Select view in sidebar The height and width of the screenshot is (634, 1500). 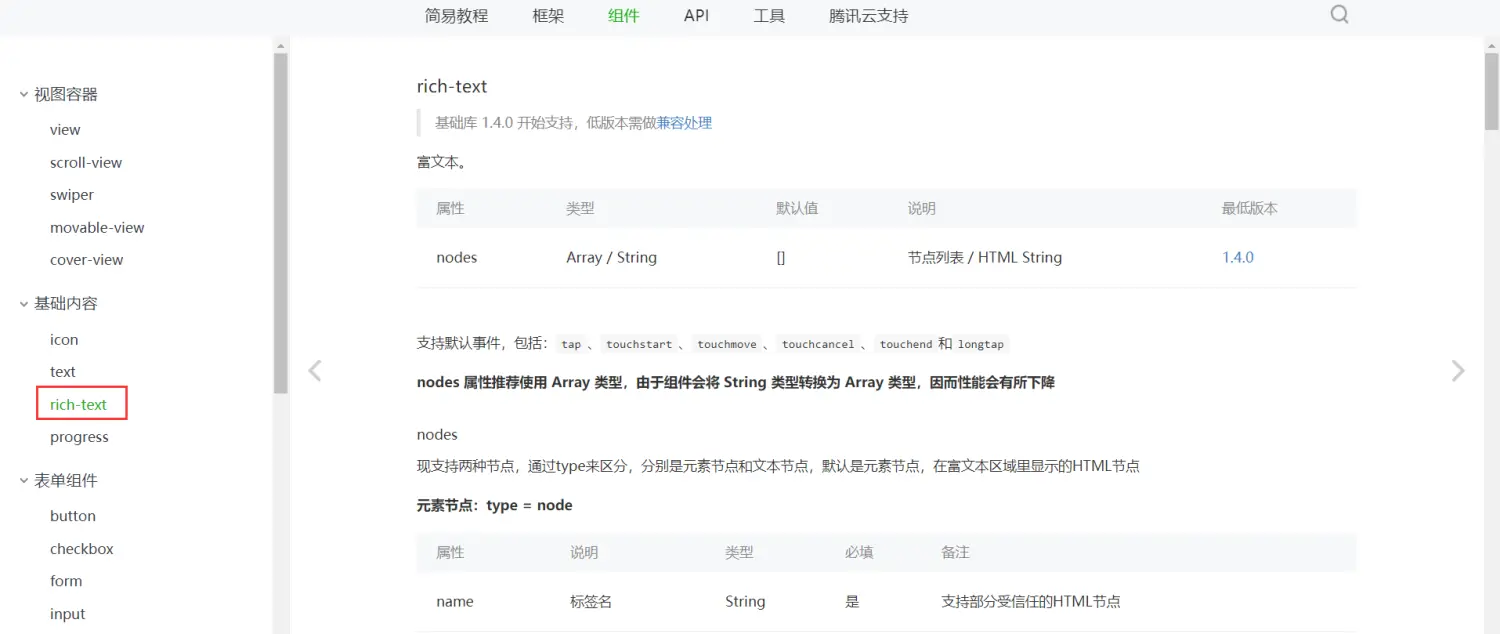(65, 130)
